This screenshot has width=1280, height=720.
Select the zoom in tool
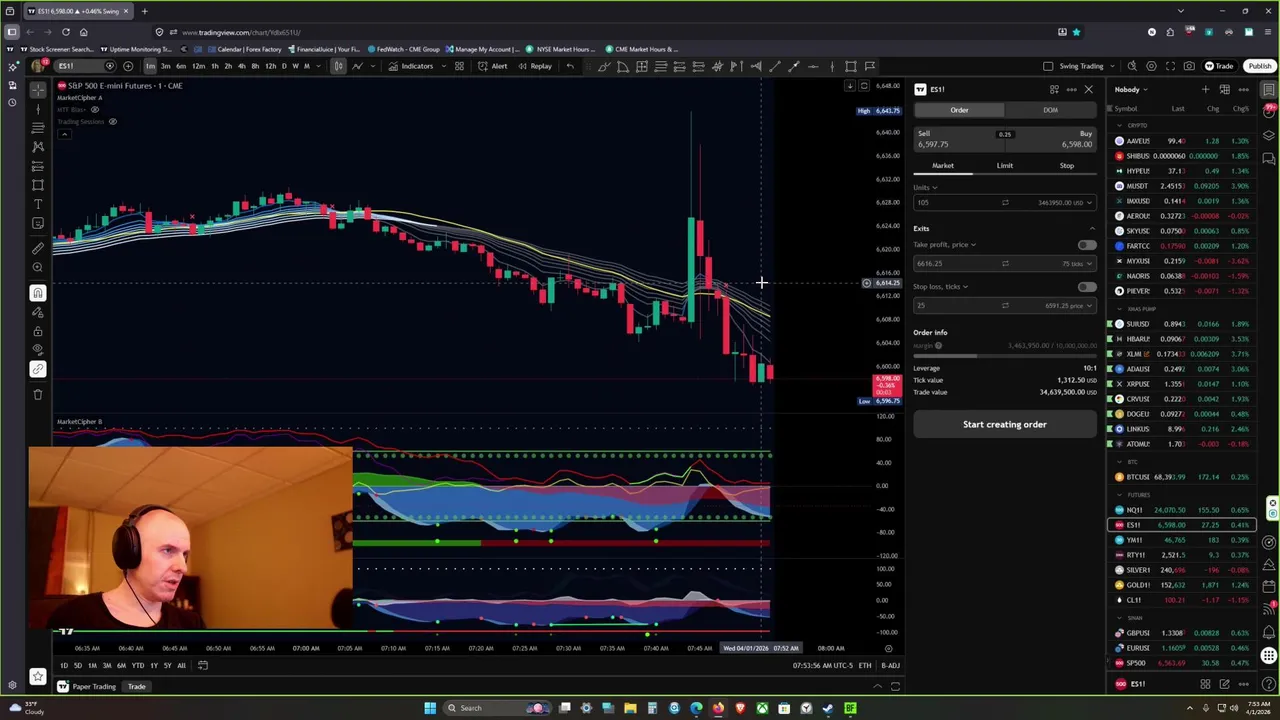coord(38,267)
